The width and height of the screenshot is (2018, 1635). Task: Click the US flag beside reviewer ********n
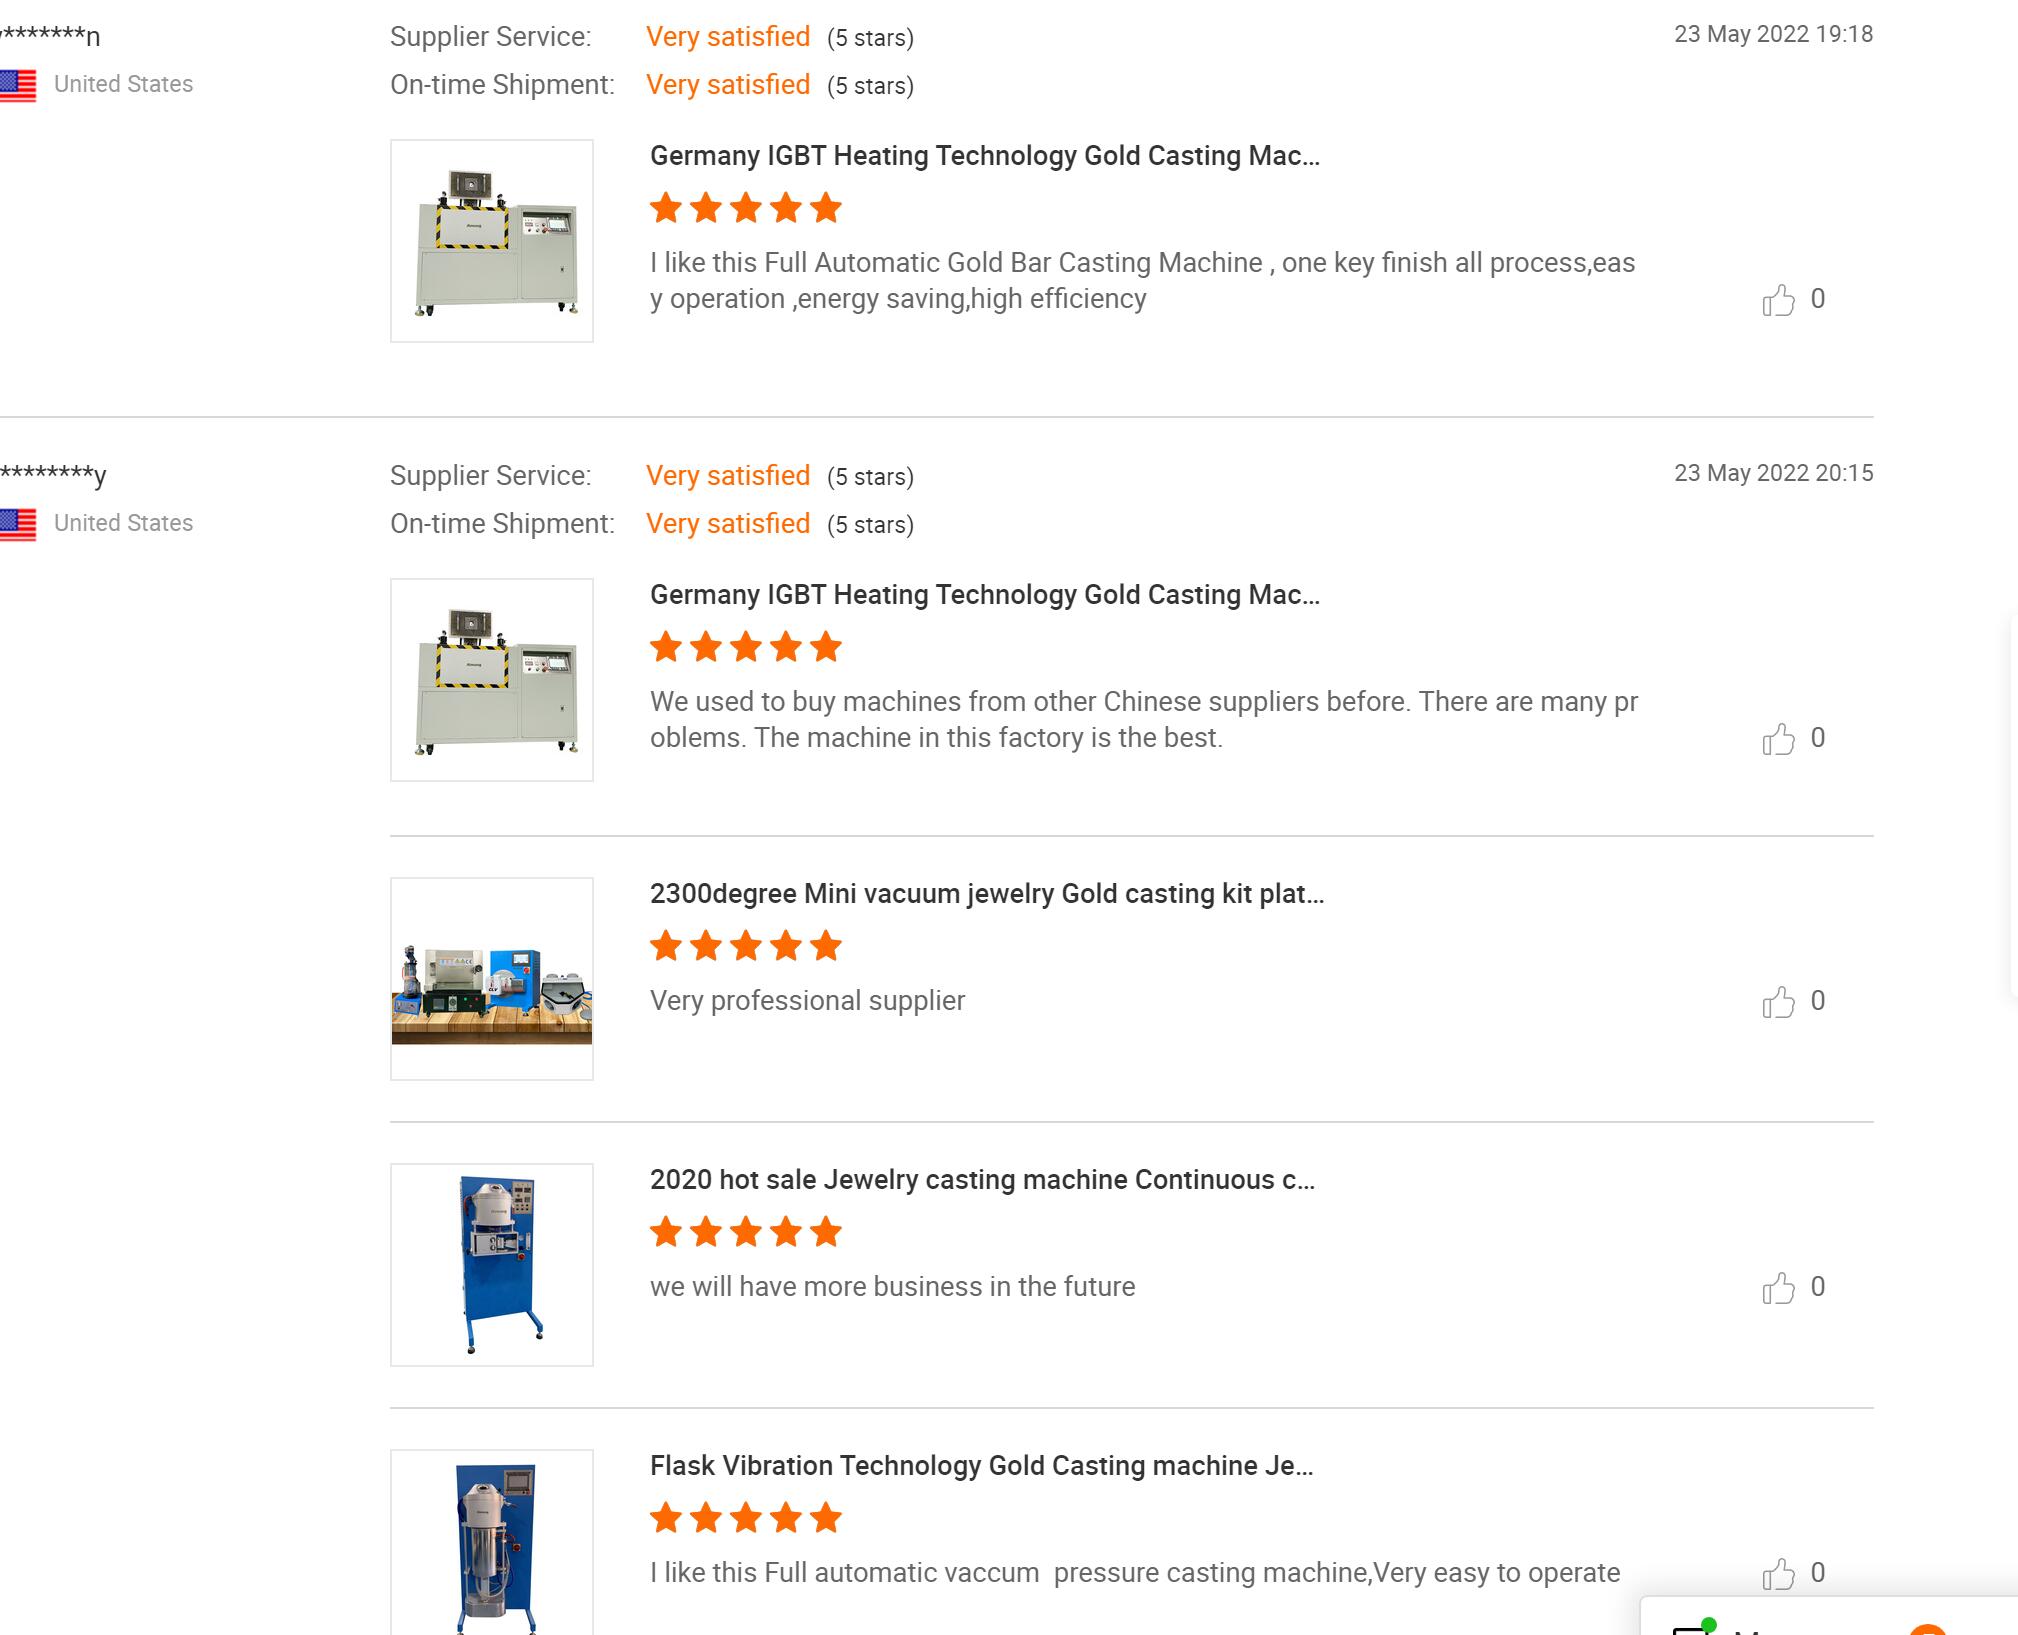pyautogui.click(x=18, y=85)
